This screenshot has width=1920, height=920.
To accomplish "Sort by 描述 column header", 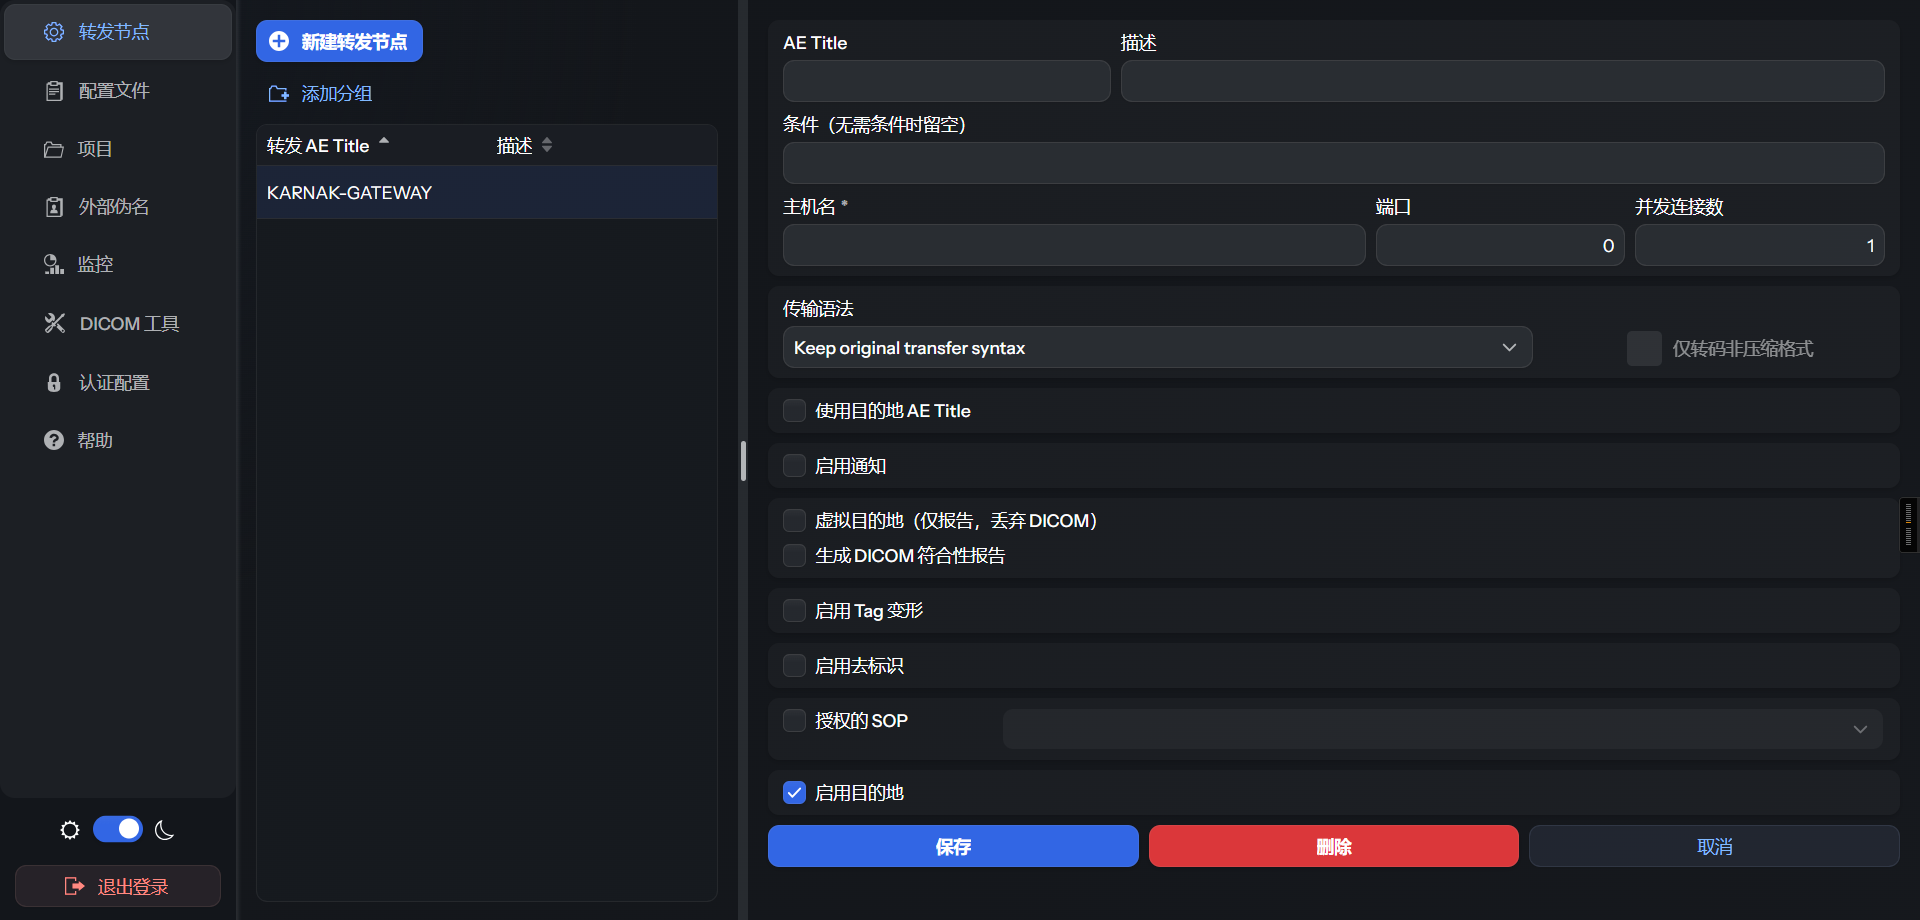I will point(524,145).
